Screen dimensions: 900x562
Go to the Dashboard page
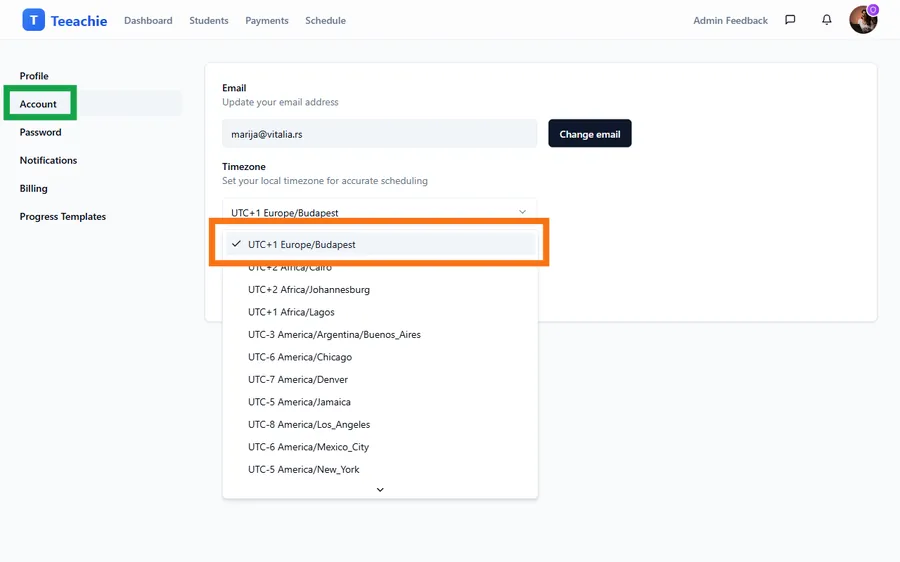[x=148, y=21]
